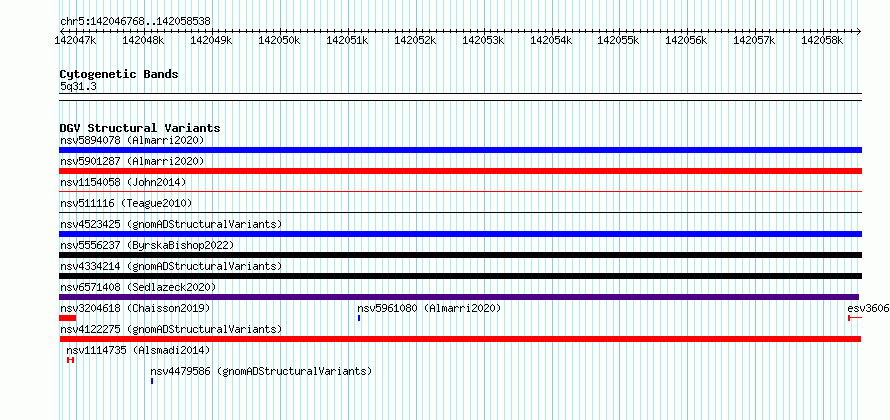Screen dimensions: 890x420
Task: Click the red bar under nsv5901287
Action: pyautogui.click(x=460, y=171)
